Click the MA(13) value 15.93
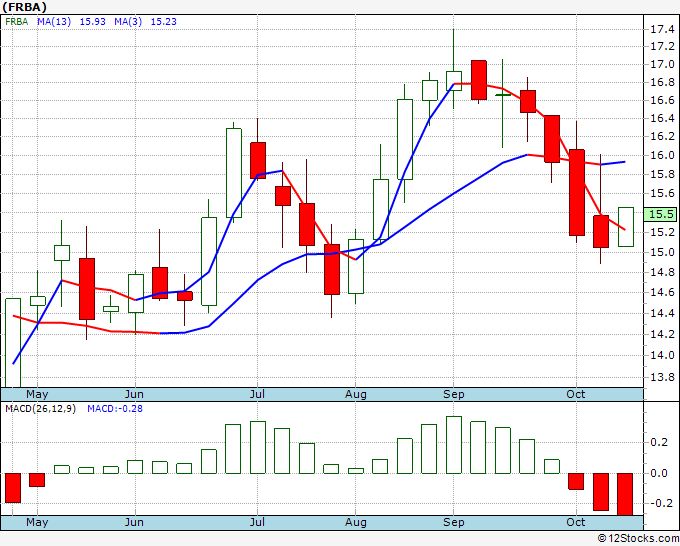This screenshot has height=546, width=680. point(92,22)
